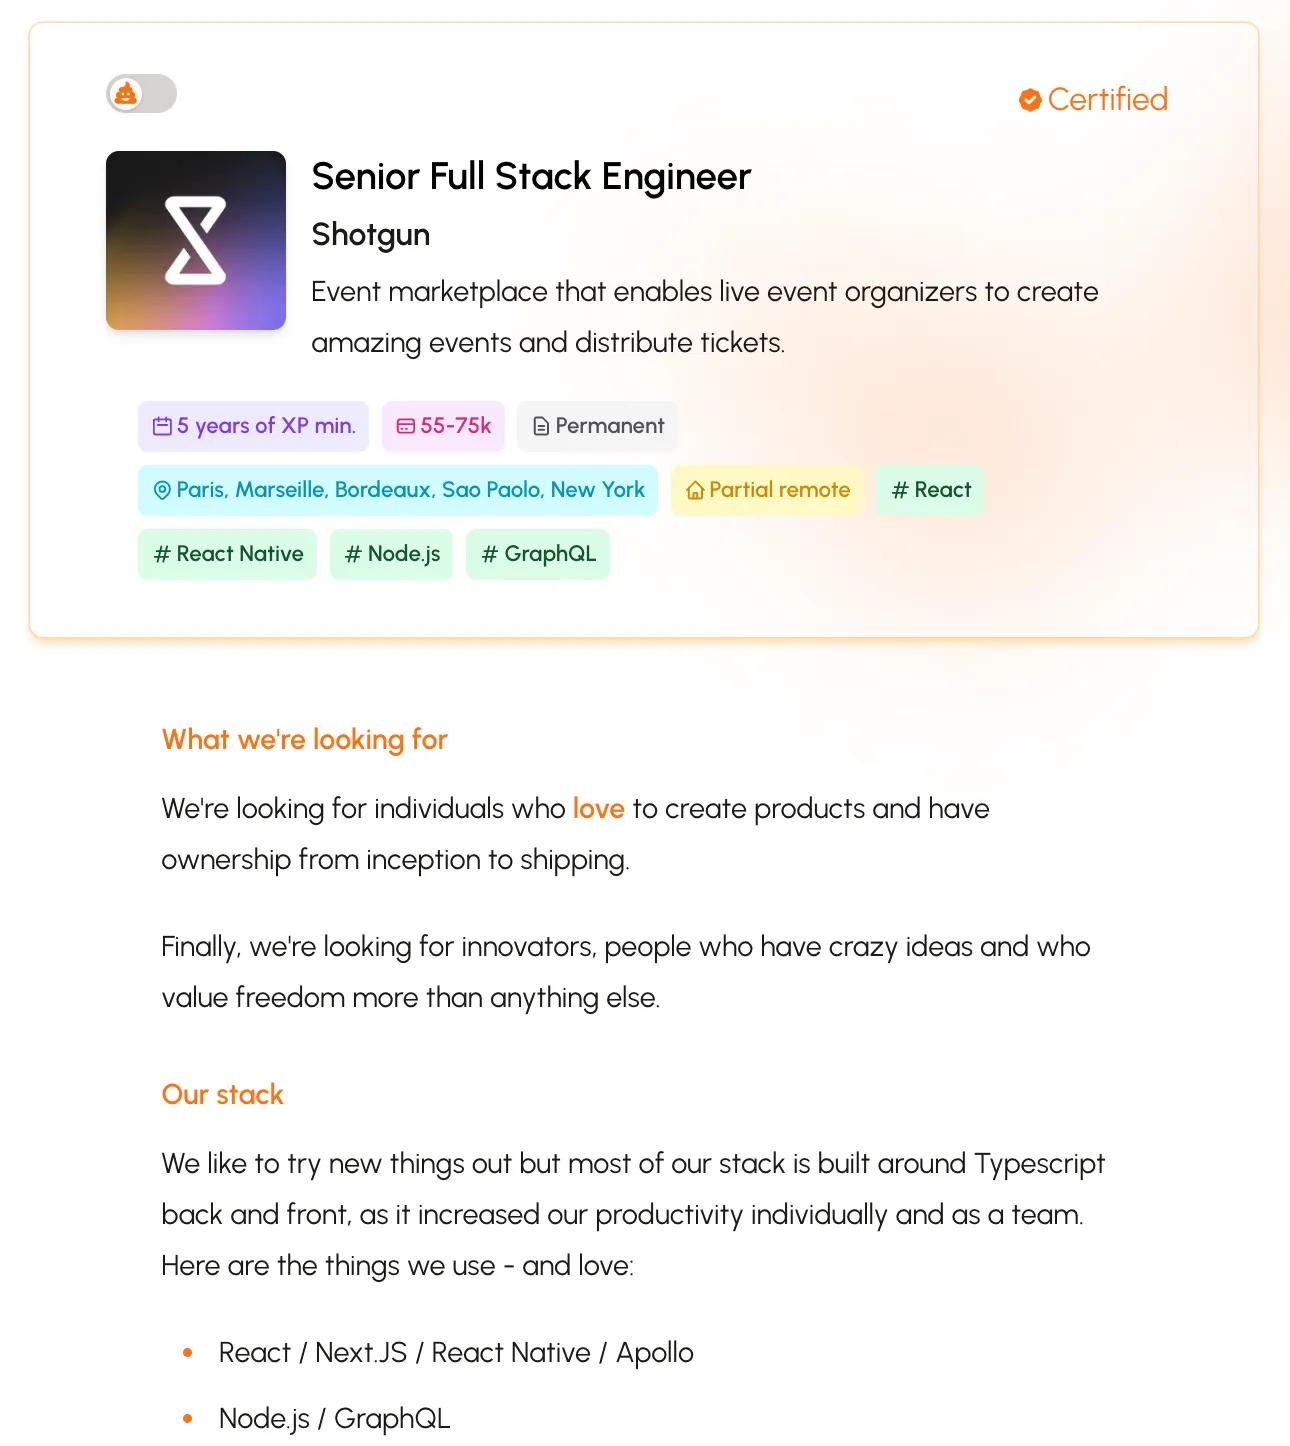The image size is (1290, 1446).
Task: Open the Senior Full Stack Engineer title
Action: [x=531, y=177]
